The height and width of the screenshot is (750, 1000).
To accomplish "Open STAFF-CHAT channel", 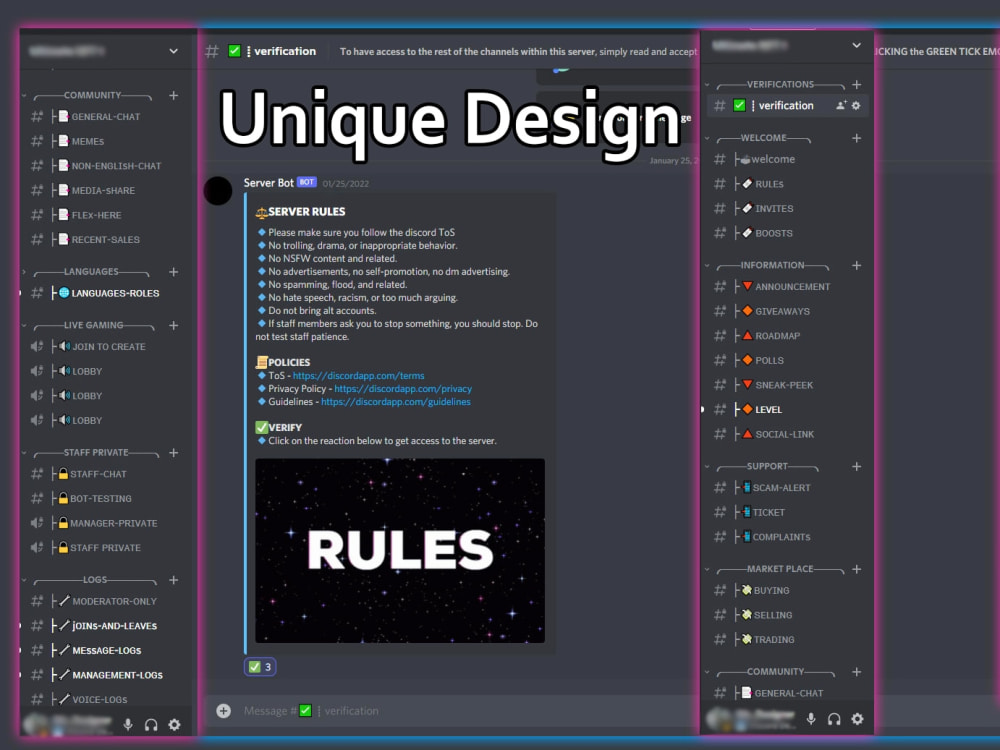I will click(x=96, y=474).
